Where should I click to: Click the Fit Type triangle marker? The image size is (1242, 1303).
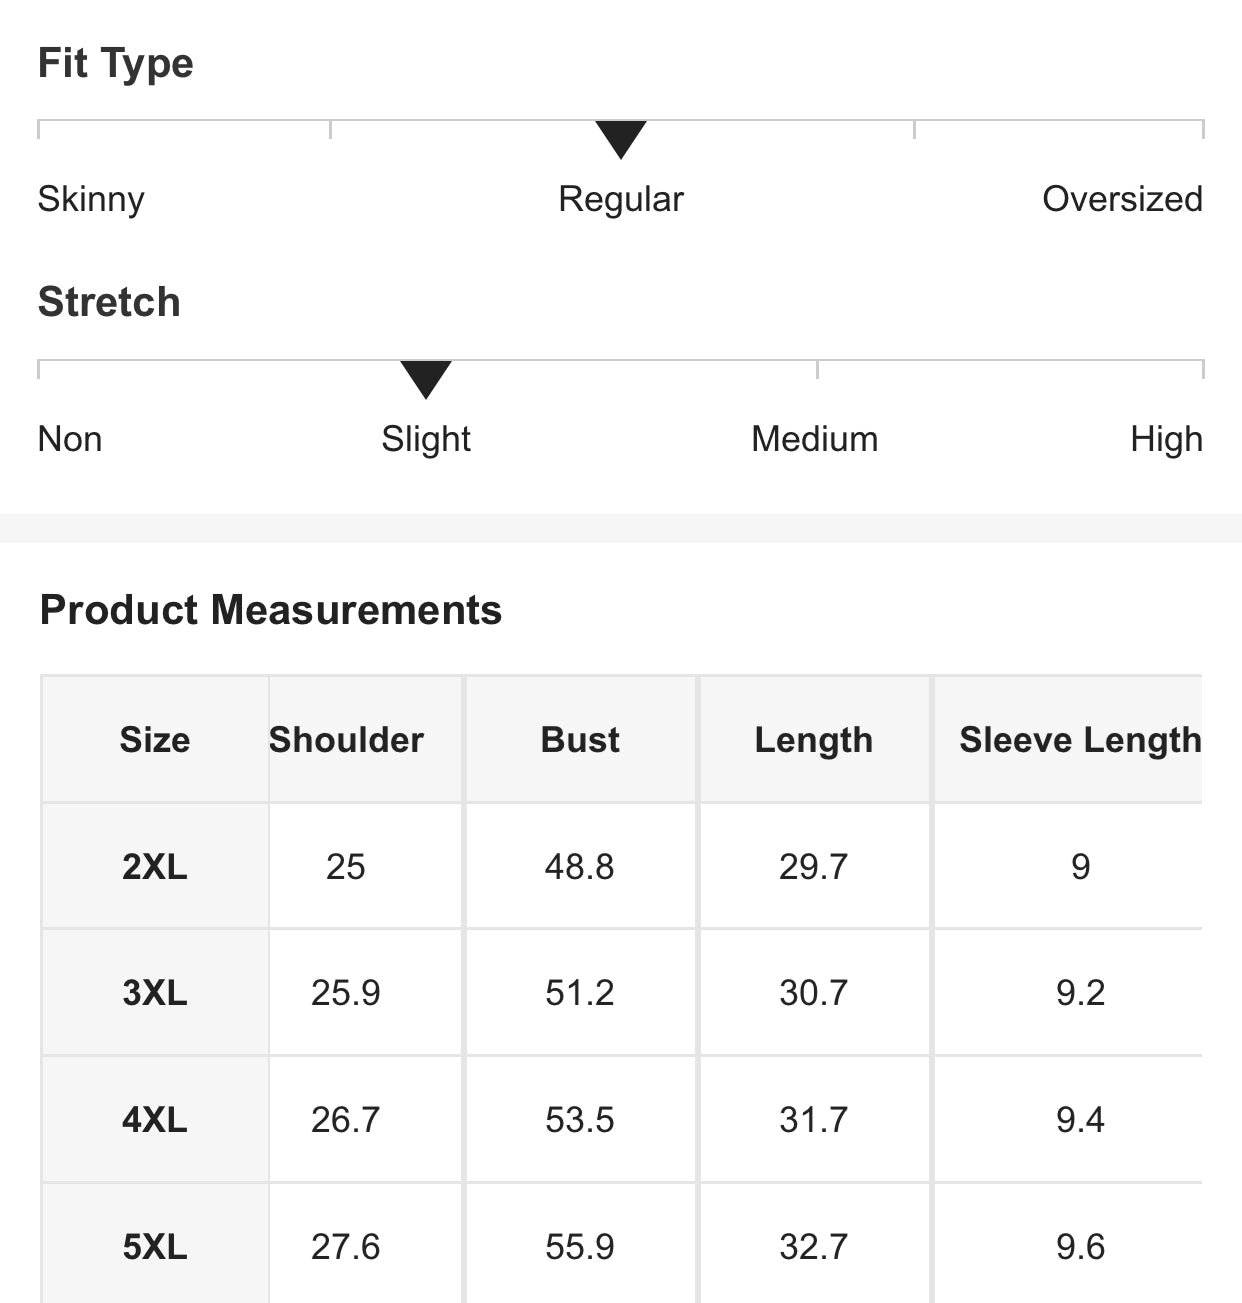[x=620, y=138]
